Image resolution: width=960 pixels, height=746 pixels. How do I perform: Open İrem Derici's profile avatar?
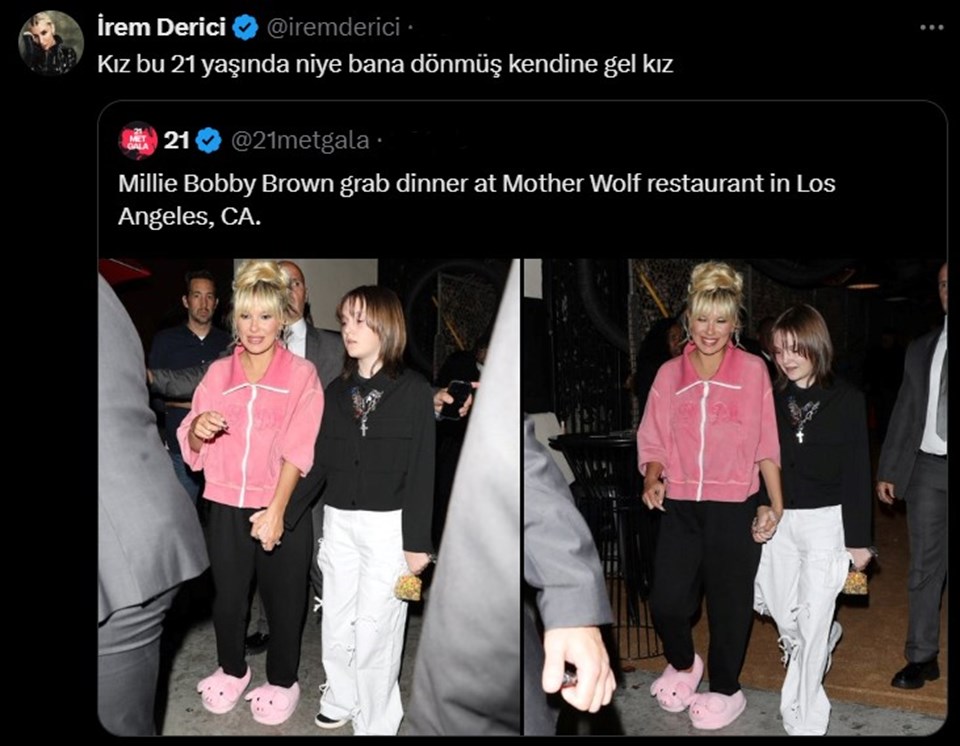point(51,42)
